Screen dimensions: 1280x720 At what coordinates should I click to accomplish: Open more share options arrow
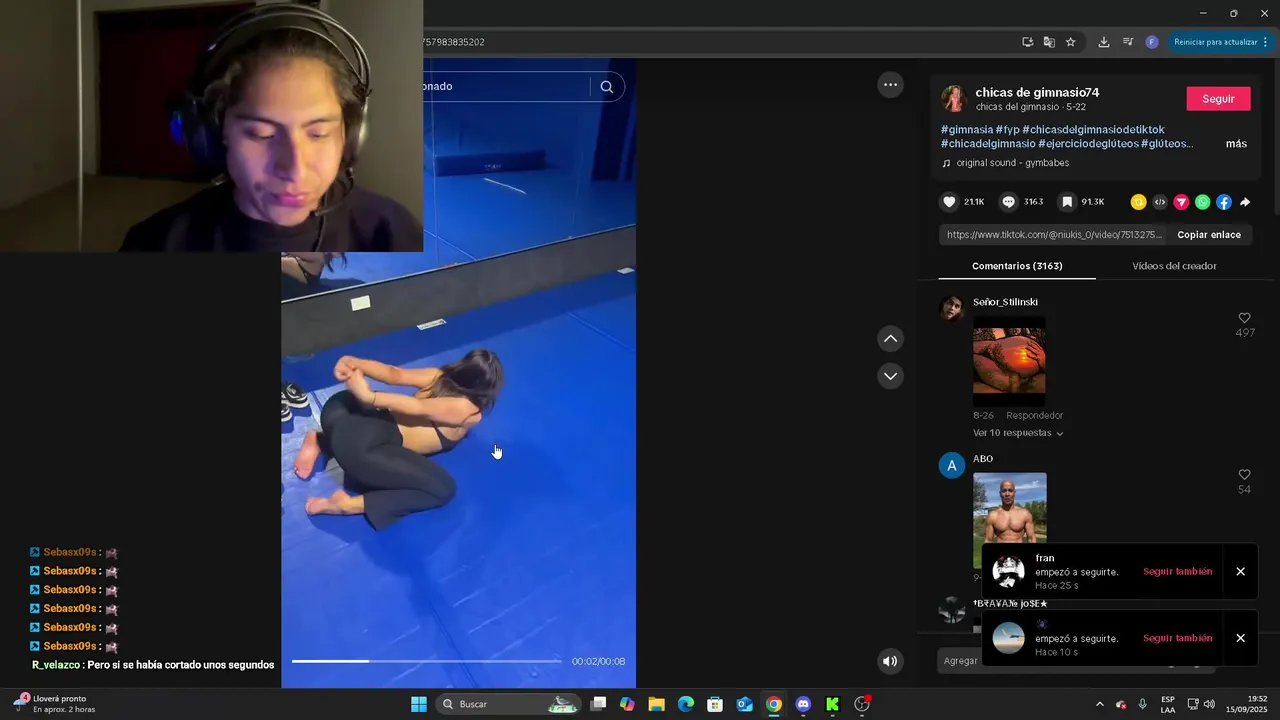1245,202
